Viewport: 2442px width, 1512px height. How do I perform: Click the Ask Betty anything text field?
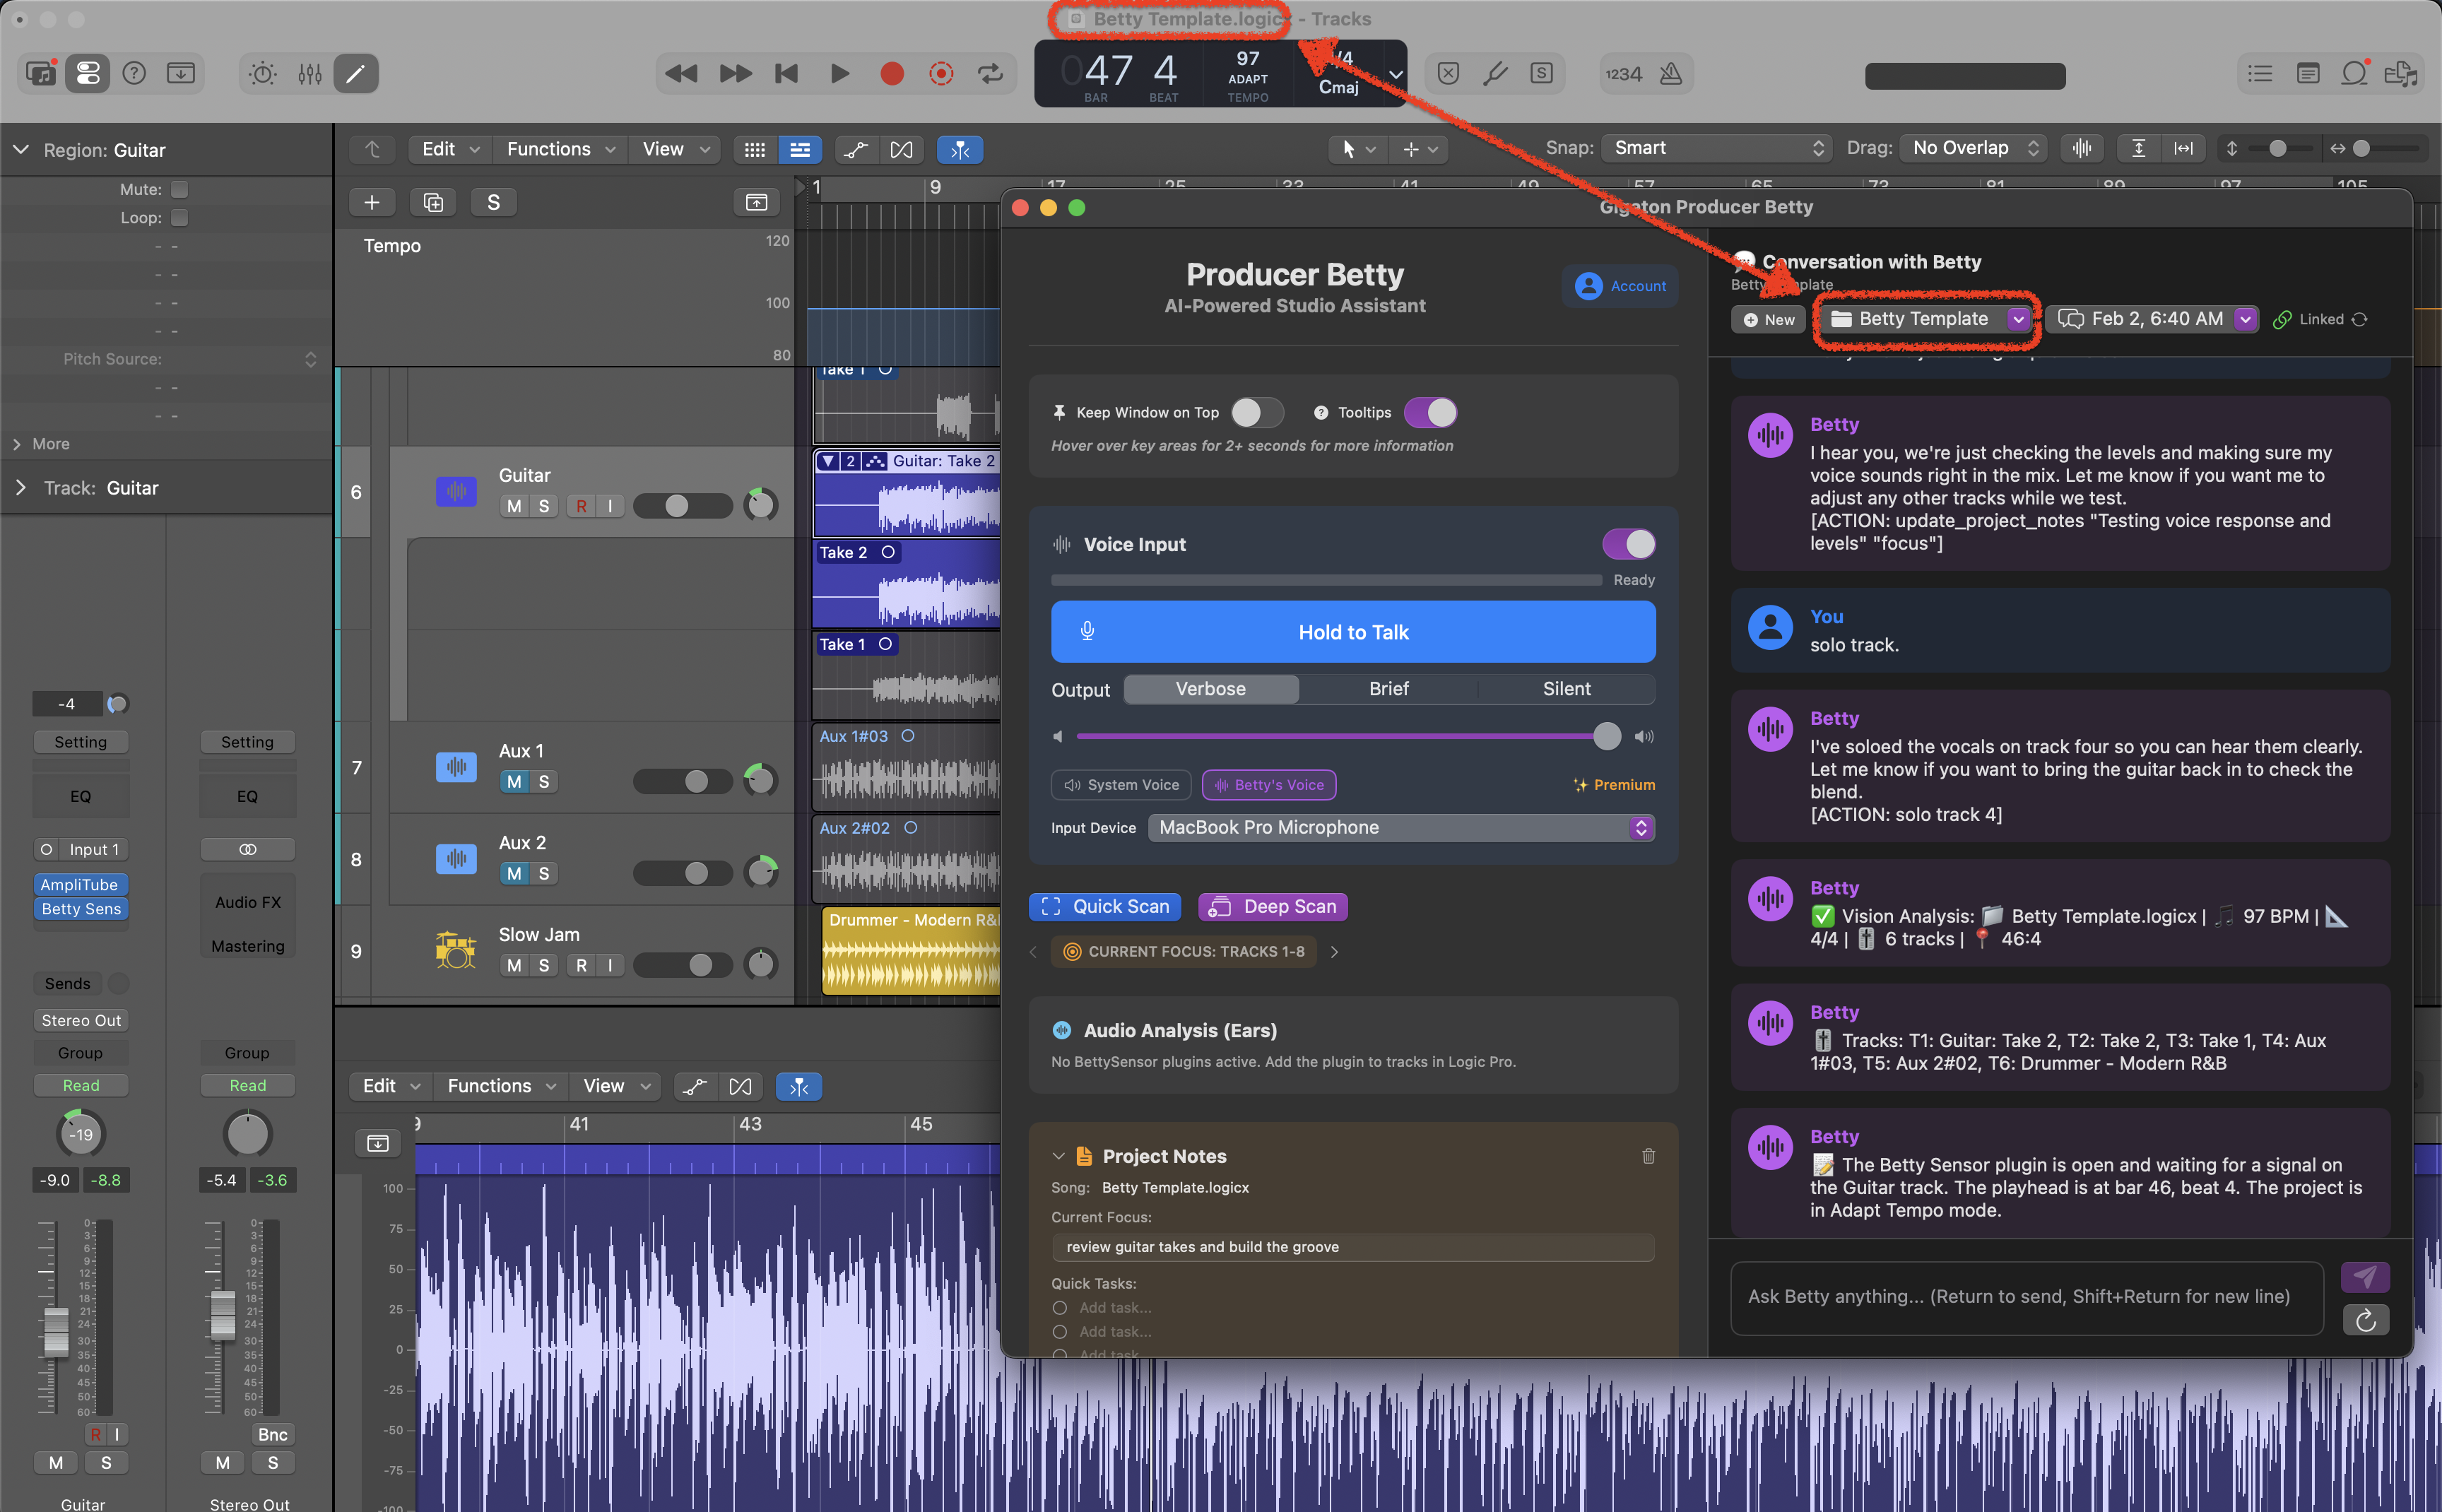2026,1297
